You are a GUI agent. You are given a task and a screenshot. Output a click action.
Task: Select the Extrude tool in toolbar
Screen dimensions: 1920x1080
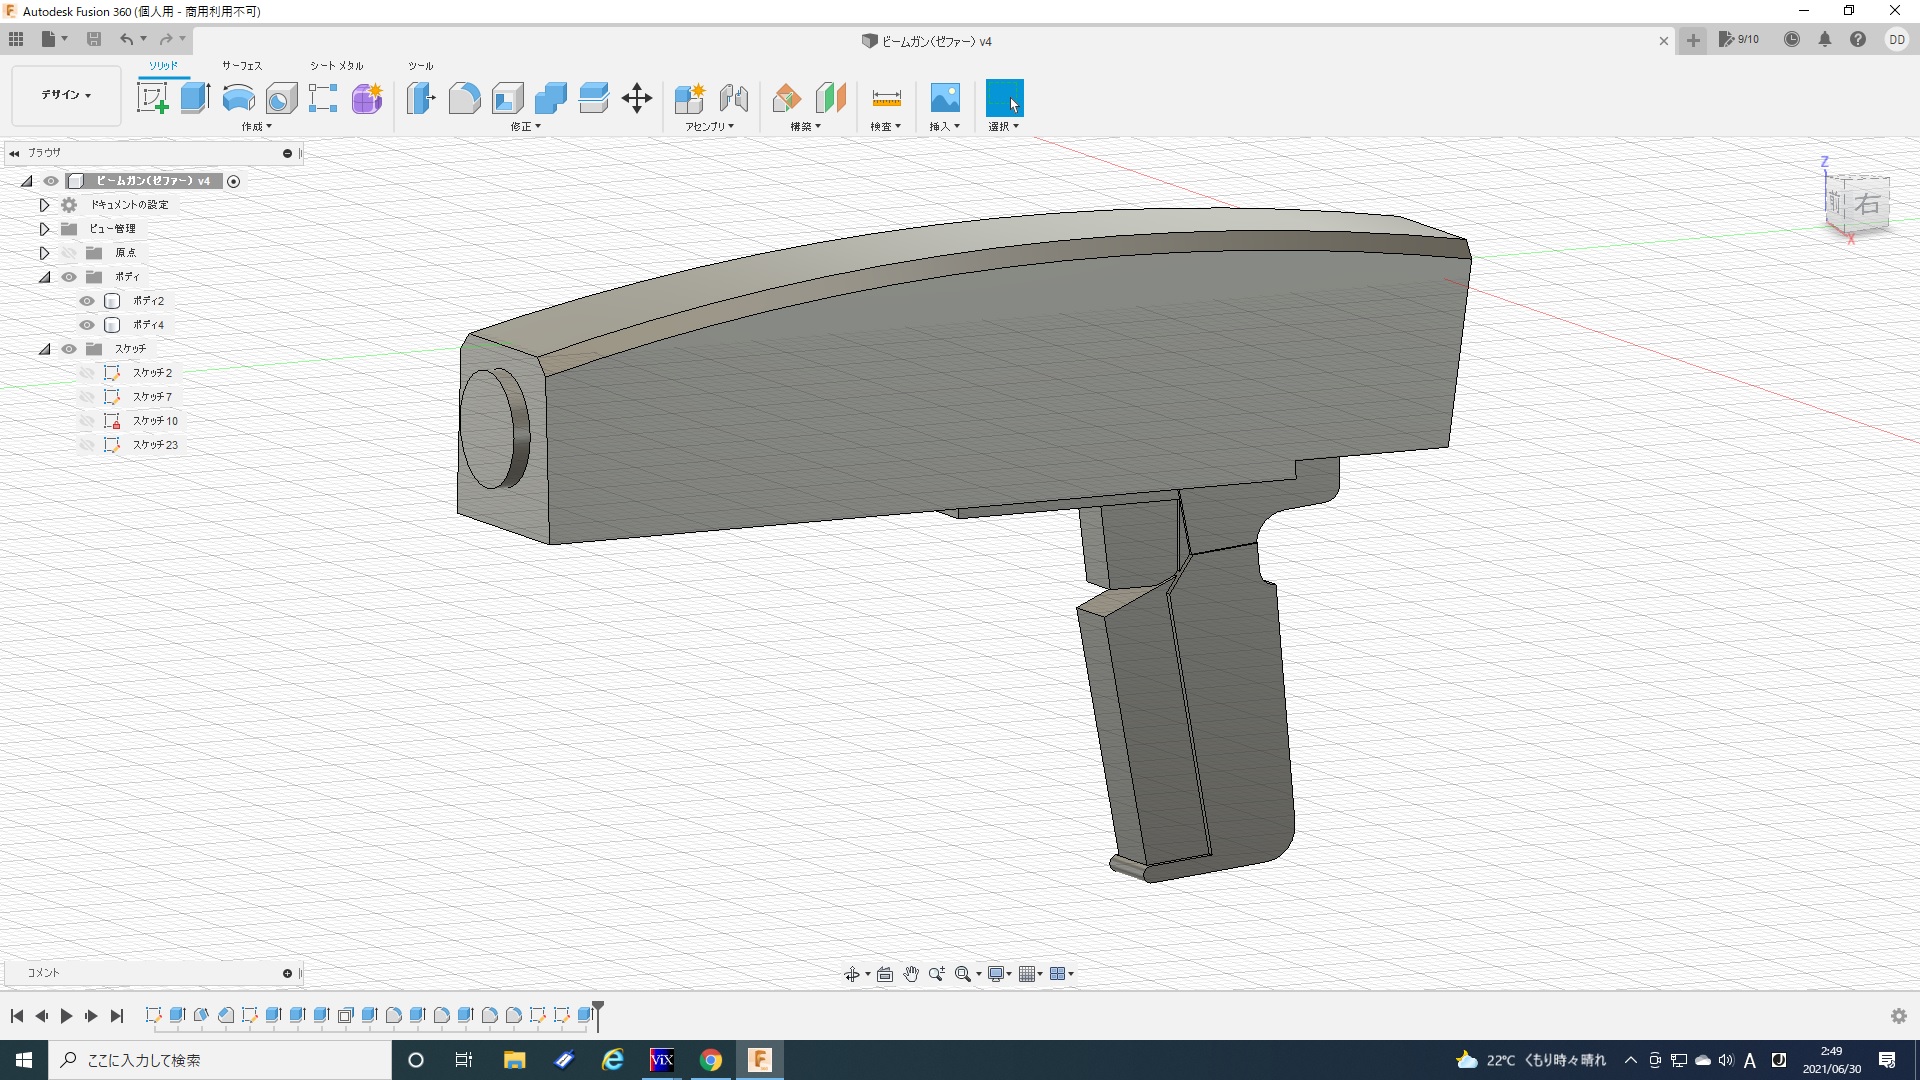[195, 98]
